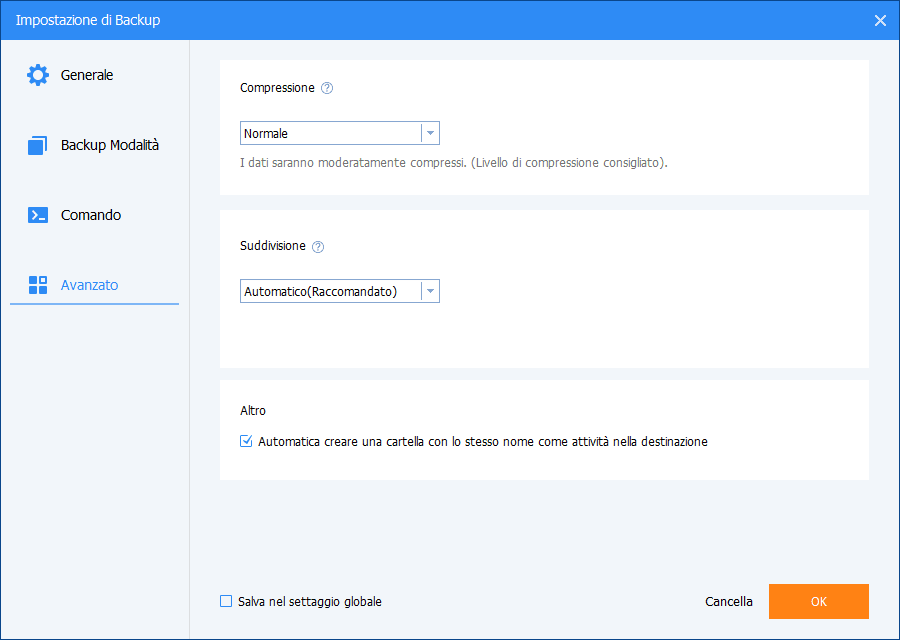Click the help icon beside Compressione
Screen dimensions: 900x640
pyautogui.click(x=327, y=88)
